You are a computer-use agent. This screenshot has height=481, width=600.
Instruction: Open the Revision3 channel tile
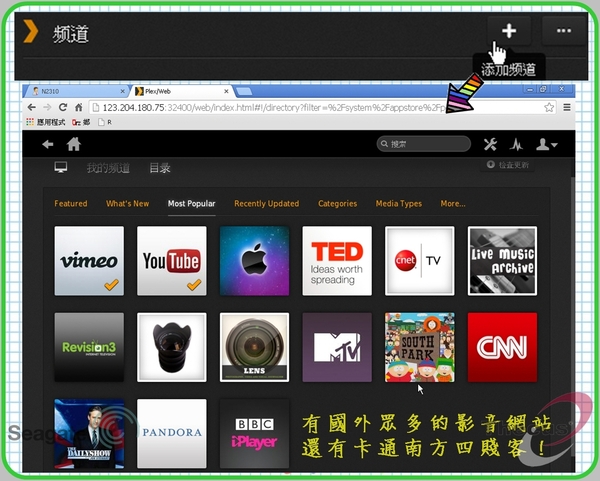pyautogui.click(x=89, y=347)
